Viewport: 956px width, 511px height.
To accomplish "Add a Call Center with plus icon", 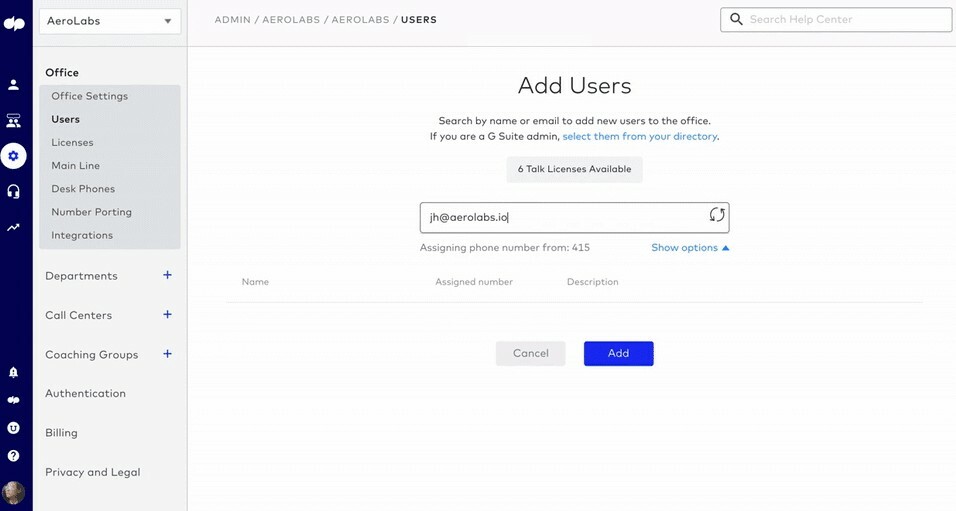I will [x=167, y=315].
